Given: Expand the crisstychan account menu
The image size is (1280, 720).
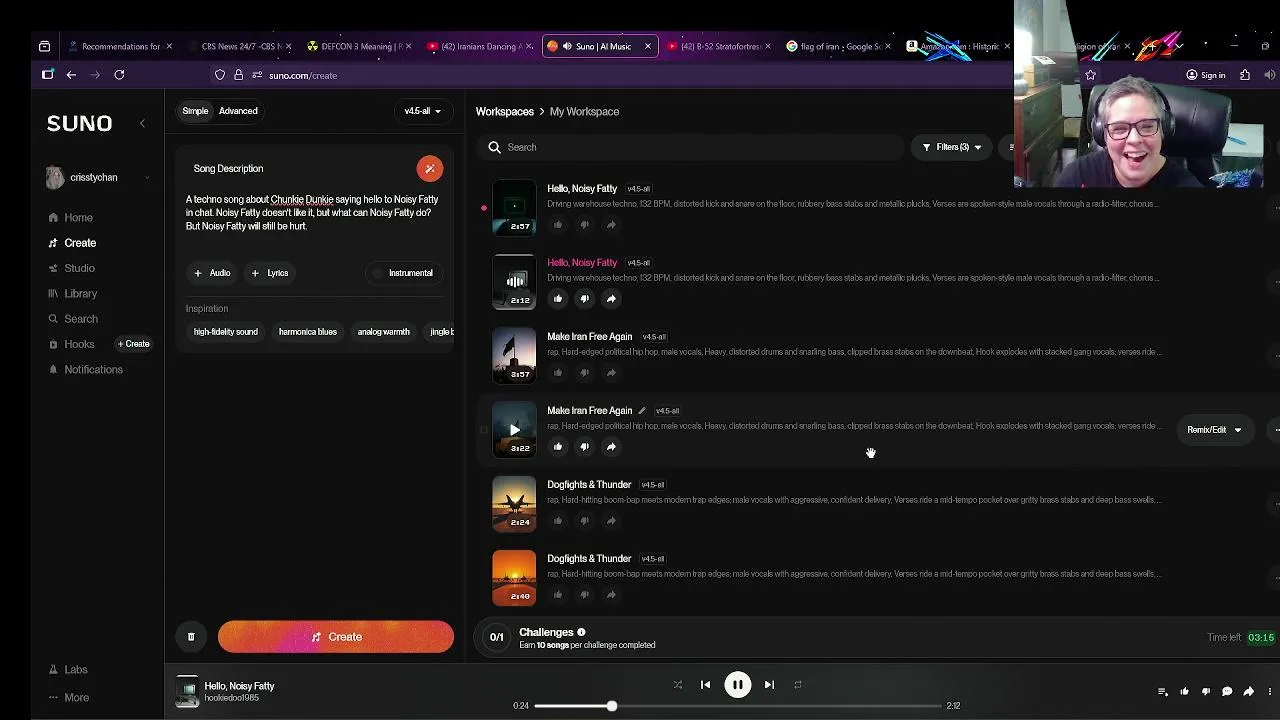Looking at the screenshot, I should 98,178.
